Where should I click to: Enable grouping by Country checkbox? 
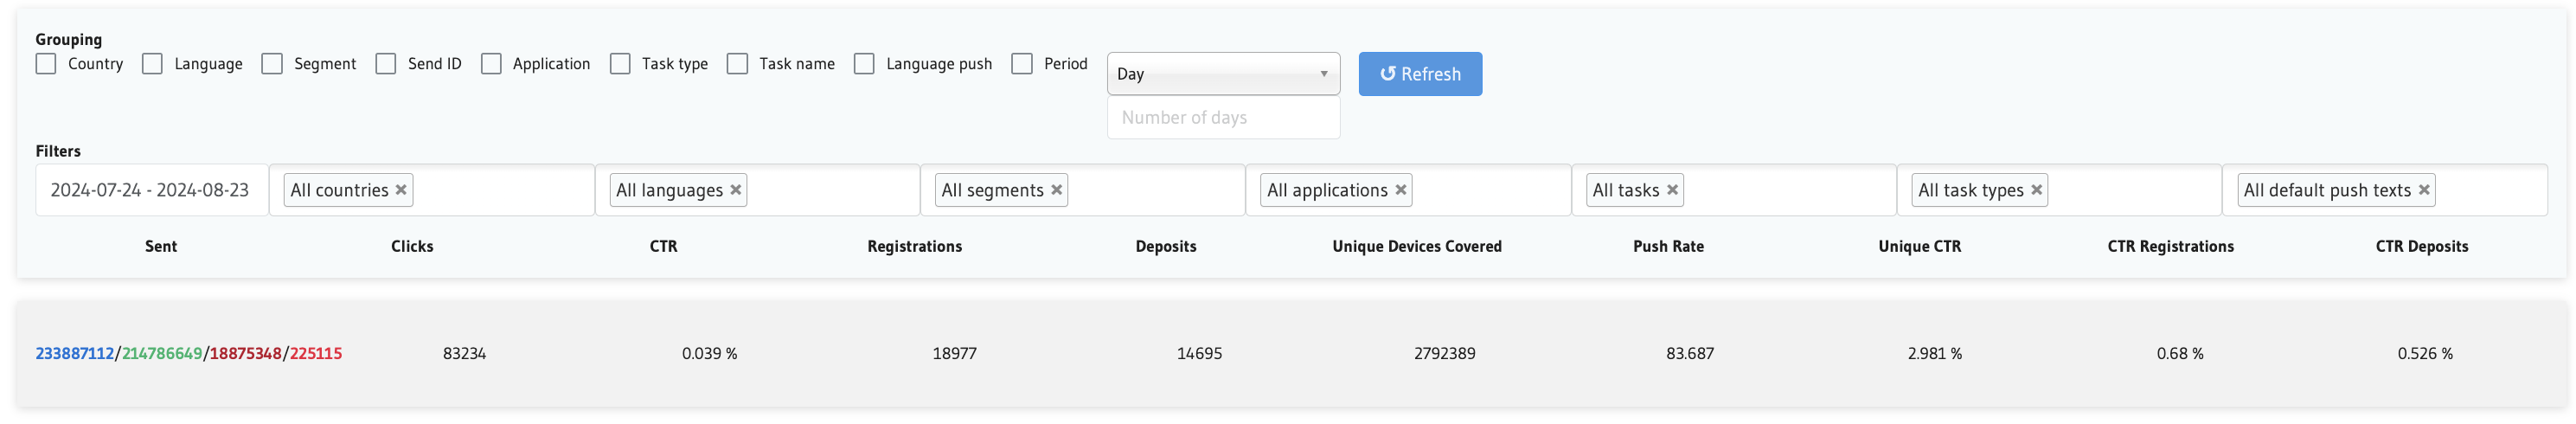(46, 64)
